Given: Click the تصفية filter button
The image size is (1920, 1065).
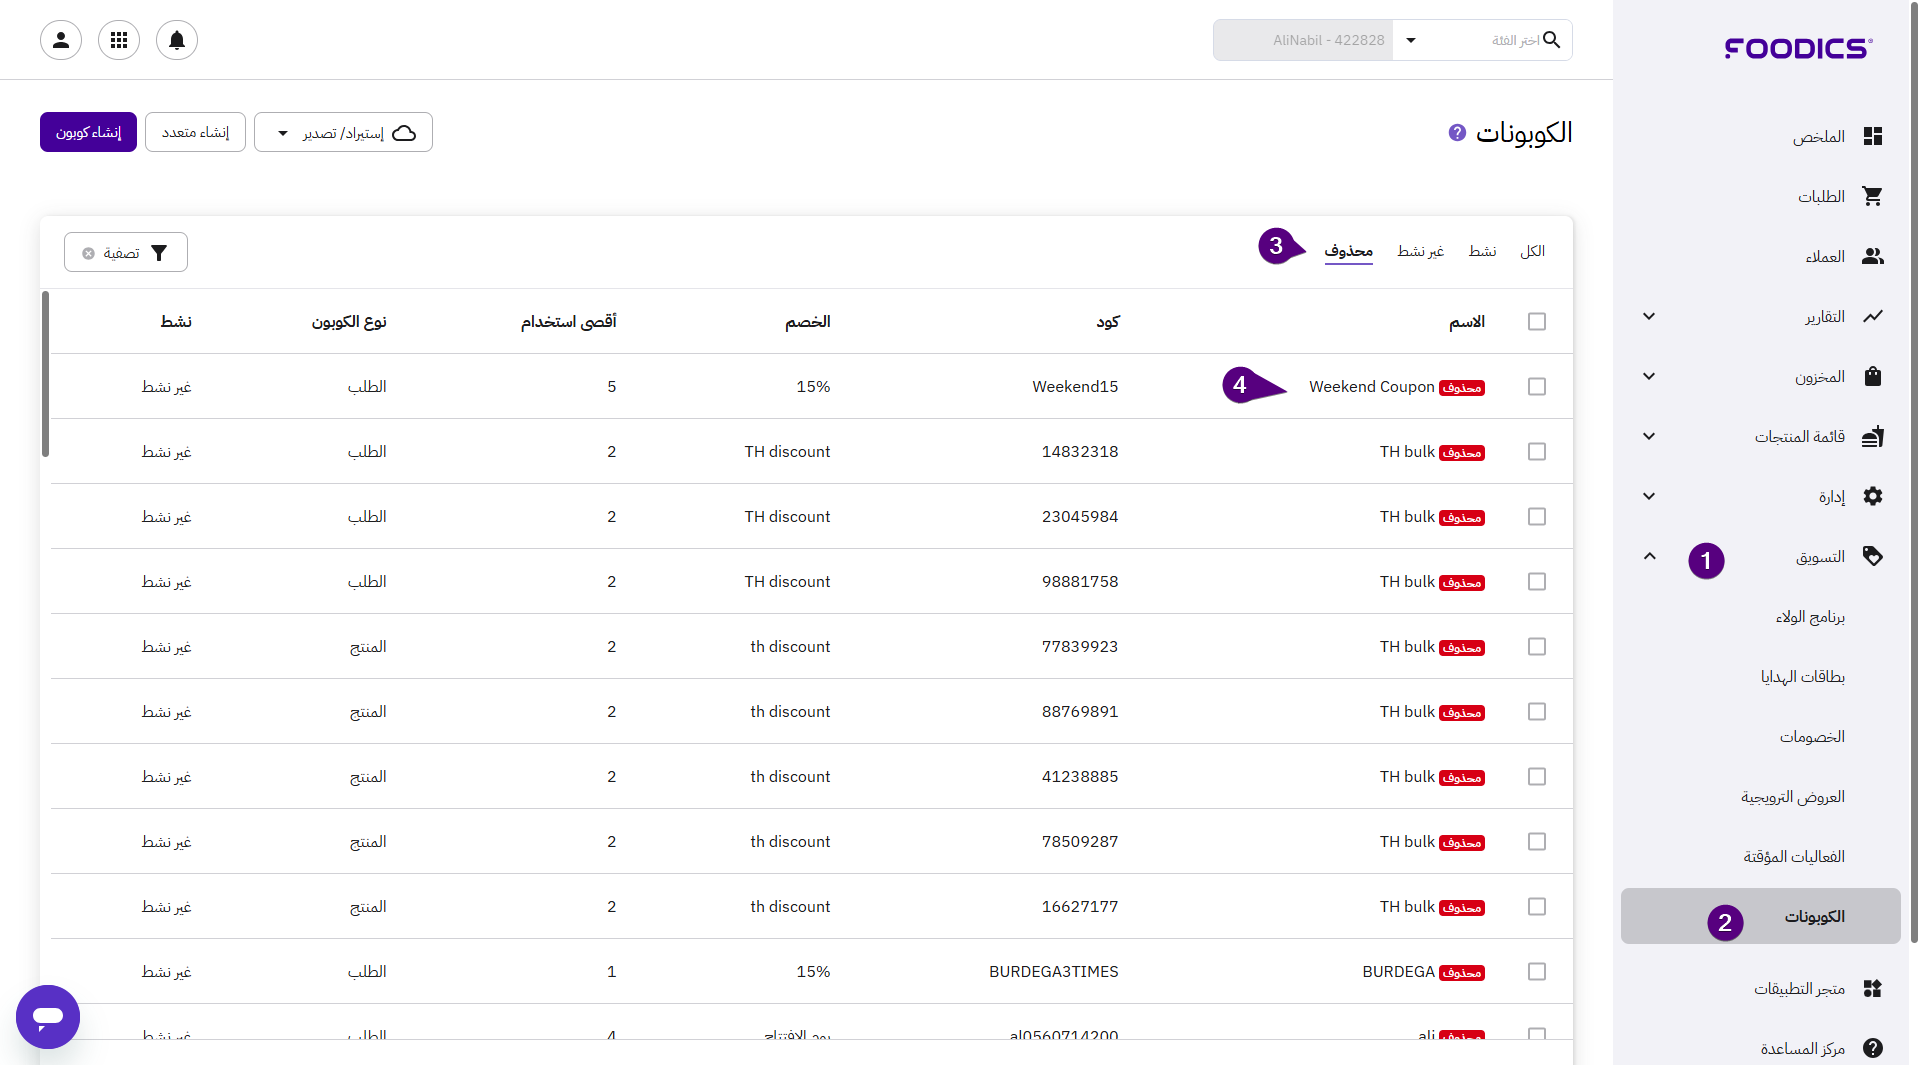Looking at the screenshot, I should point(126,253).
